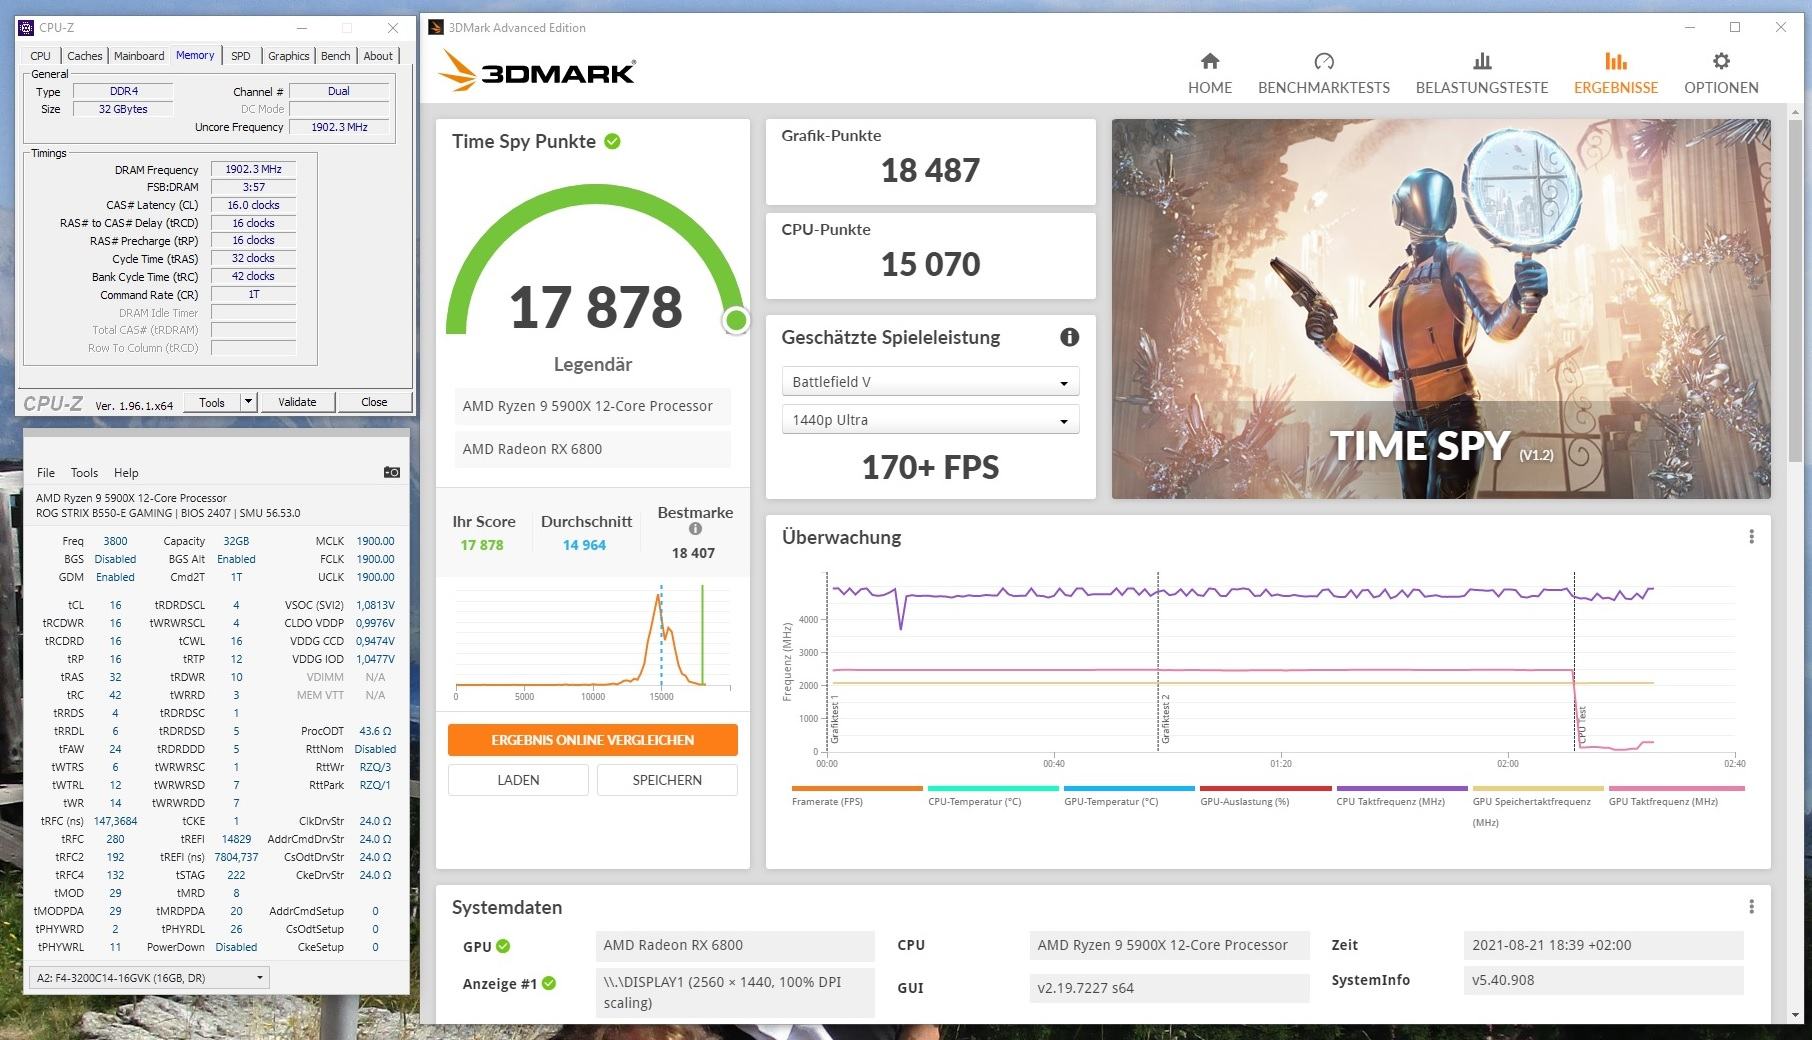
Task: Click the GUI version v2.19.7227 s64
Action: coord(1169,988)
